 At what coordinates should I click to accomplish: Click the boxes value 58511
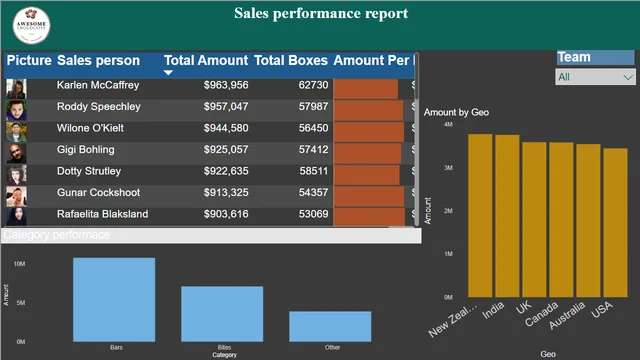pyautogui.click(x=313, y=171)
